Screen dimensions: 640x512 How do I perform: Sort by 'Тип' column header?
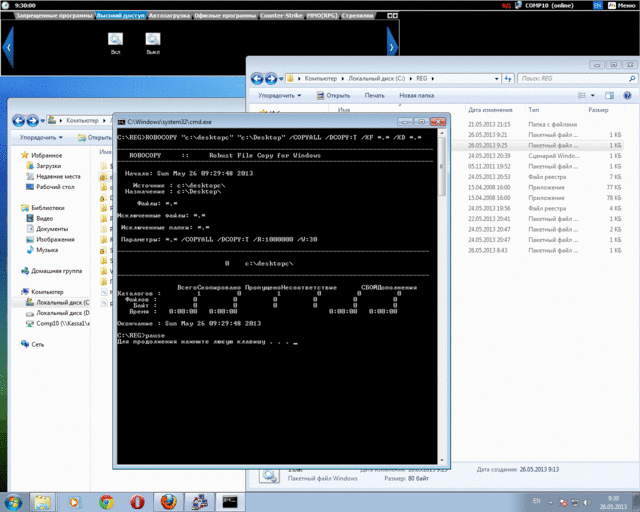[533, 110]
